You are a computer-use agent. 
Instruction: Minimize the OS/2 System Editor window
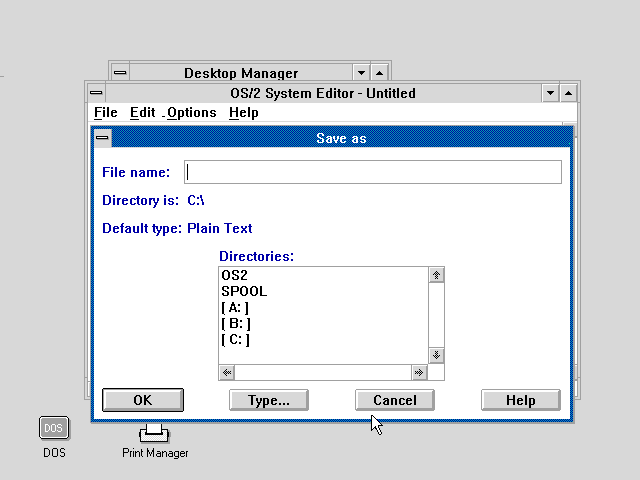click(x=551, y=93)
